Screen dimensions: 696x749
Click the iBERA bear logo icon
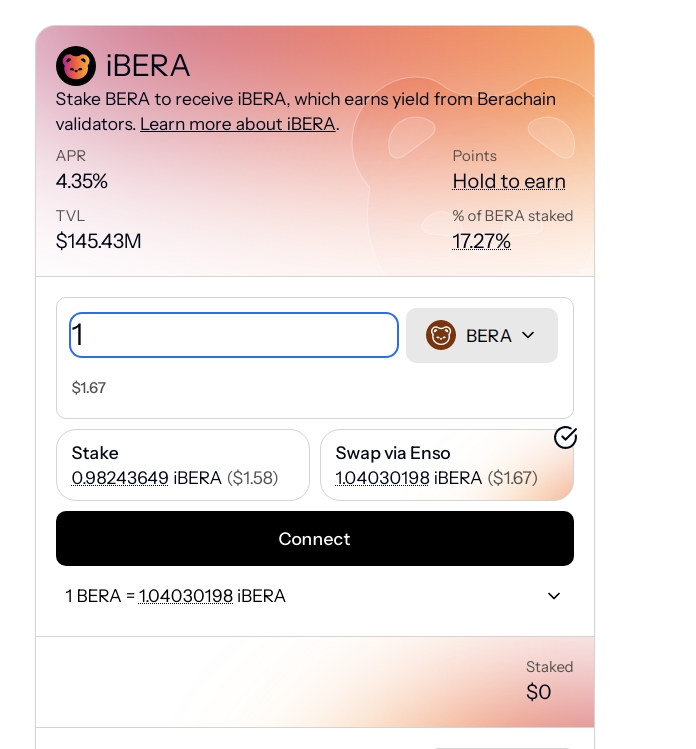click(x=76, y=66)
